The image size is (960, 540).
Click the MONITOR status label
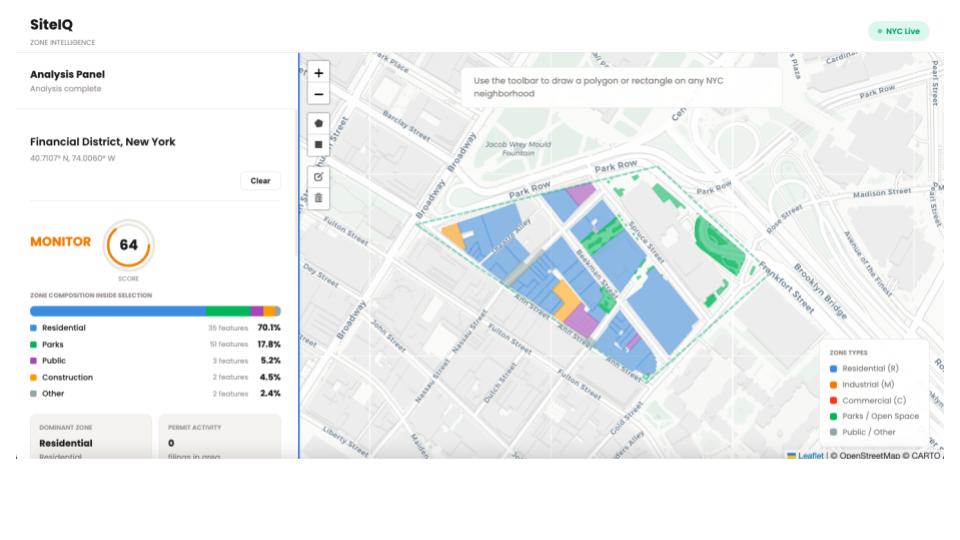tap(61, 242)
